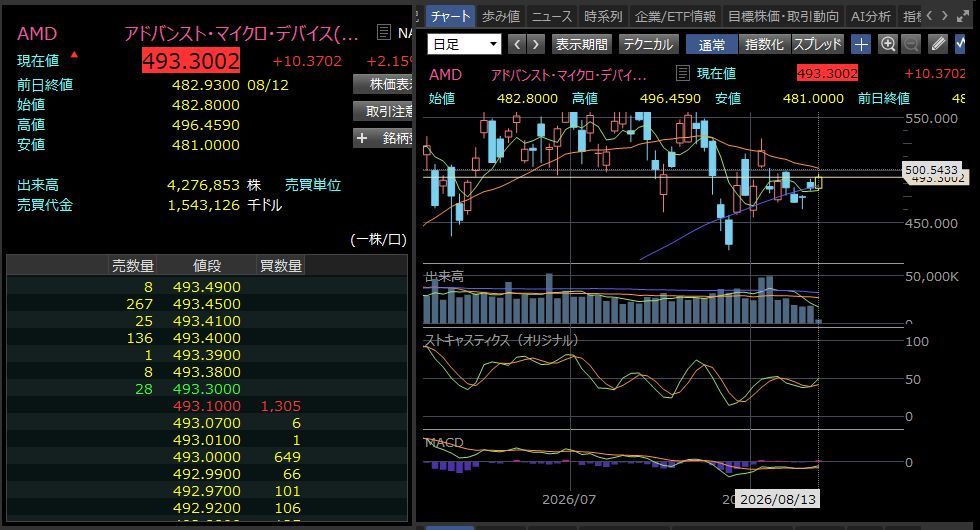Open the AI分析 tab
The image size is (980, 530).
tap(871, 16)
